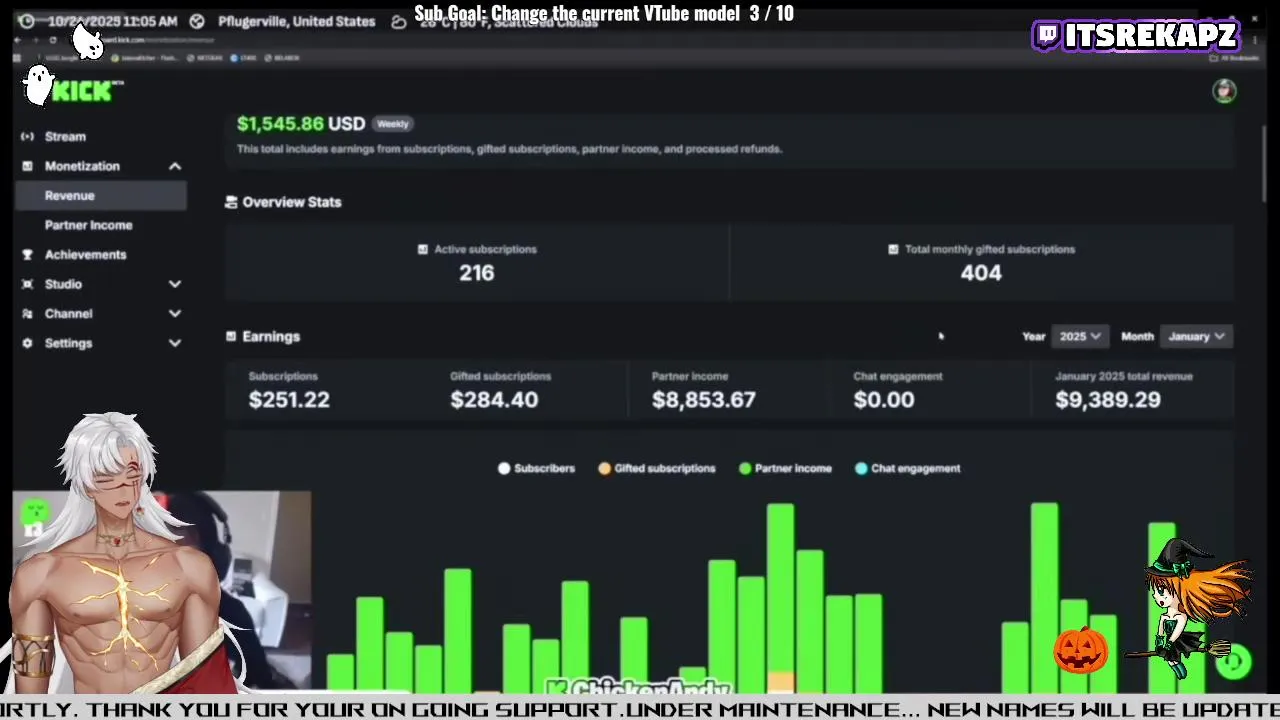Click the $1,545.86 USD total

coord(301,124)
